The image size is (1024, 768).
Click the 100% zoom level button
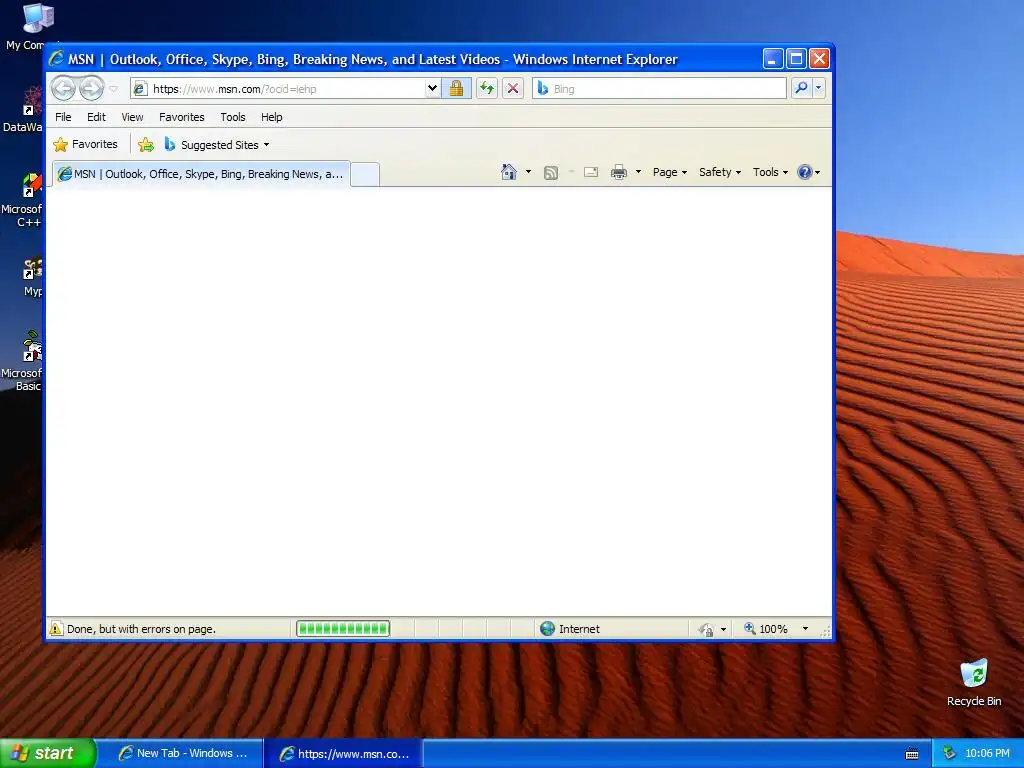[x=773, y=629]
